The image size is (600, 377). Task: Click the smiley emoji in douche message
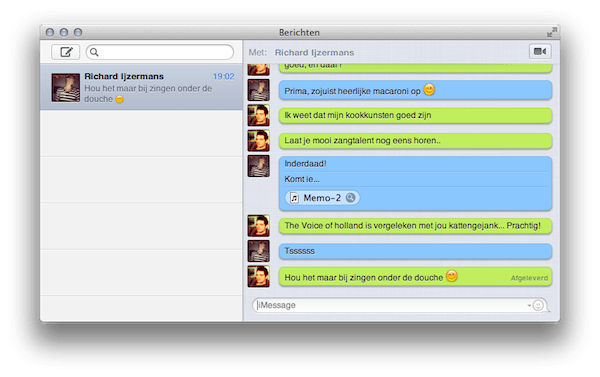coord(452,276)
